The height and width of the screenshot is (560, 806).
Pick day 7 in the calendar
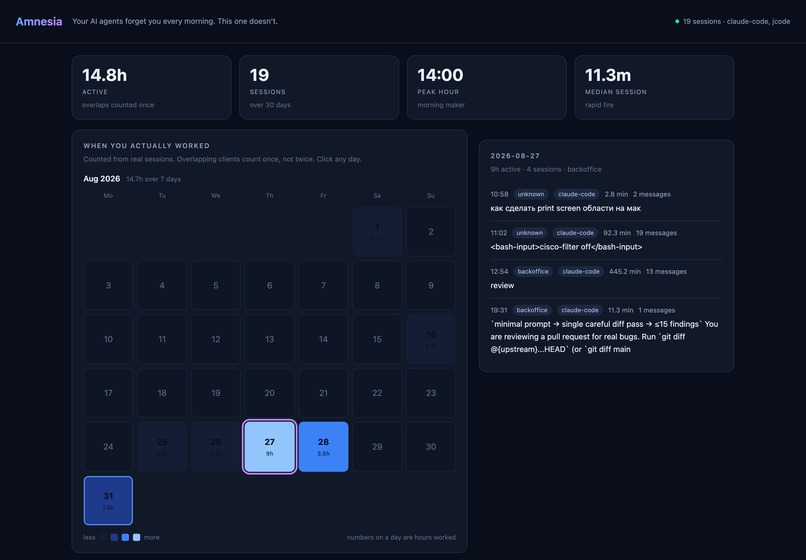323,285
